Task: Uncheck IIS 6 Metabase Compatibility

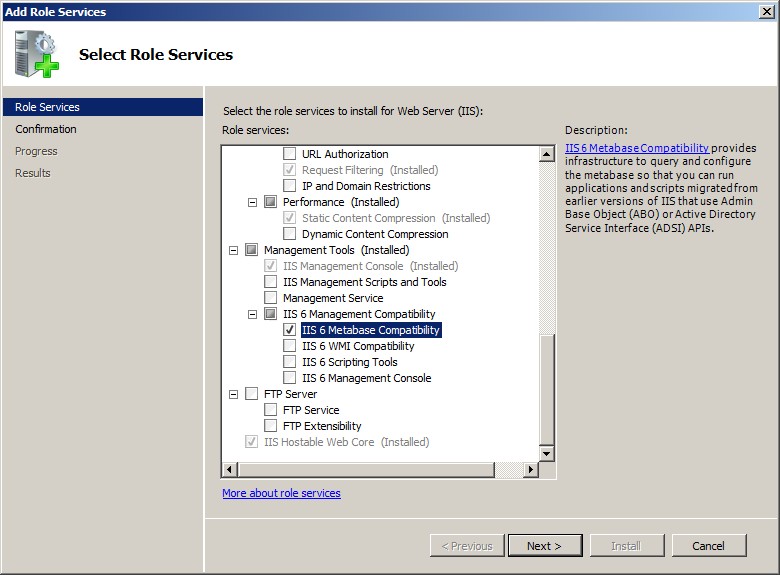Action: 290,330
